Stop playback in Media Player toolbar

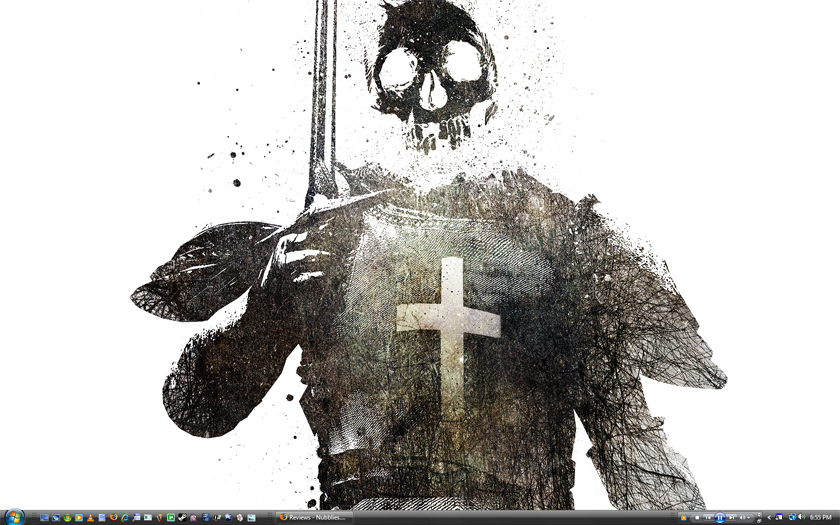(698, 518)
